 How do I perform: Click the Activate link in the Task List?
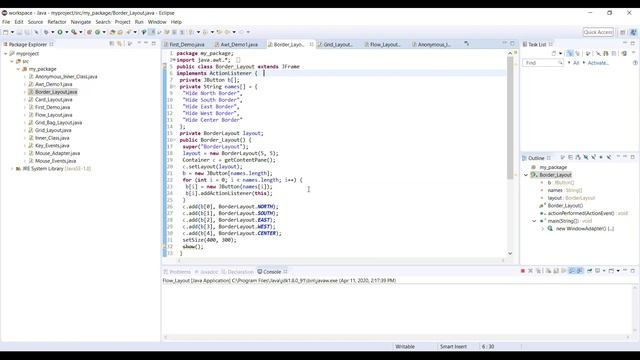[x=598, y=63]
